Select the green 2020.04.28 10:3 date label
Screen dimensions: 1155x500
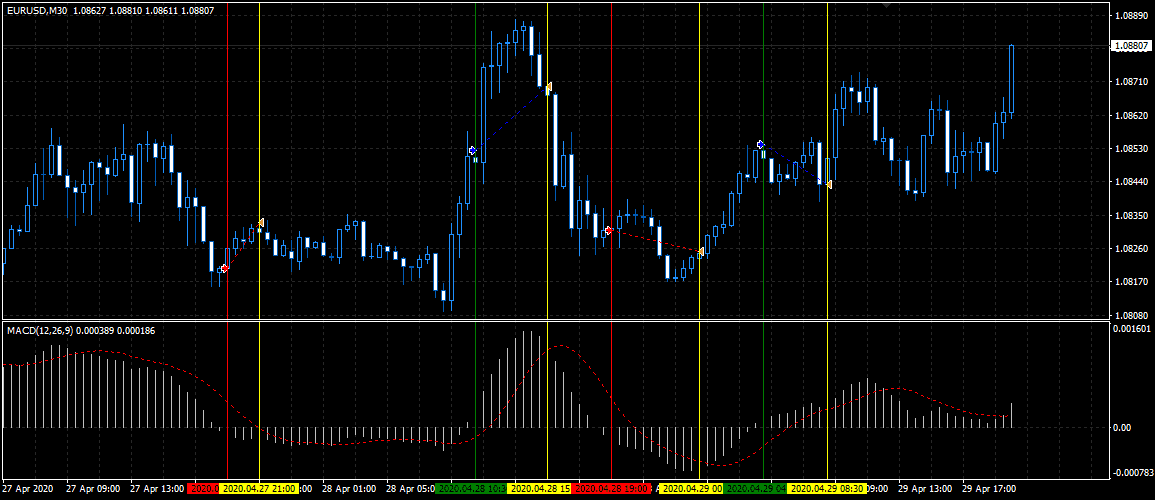coord(471,488)
